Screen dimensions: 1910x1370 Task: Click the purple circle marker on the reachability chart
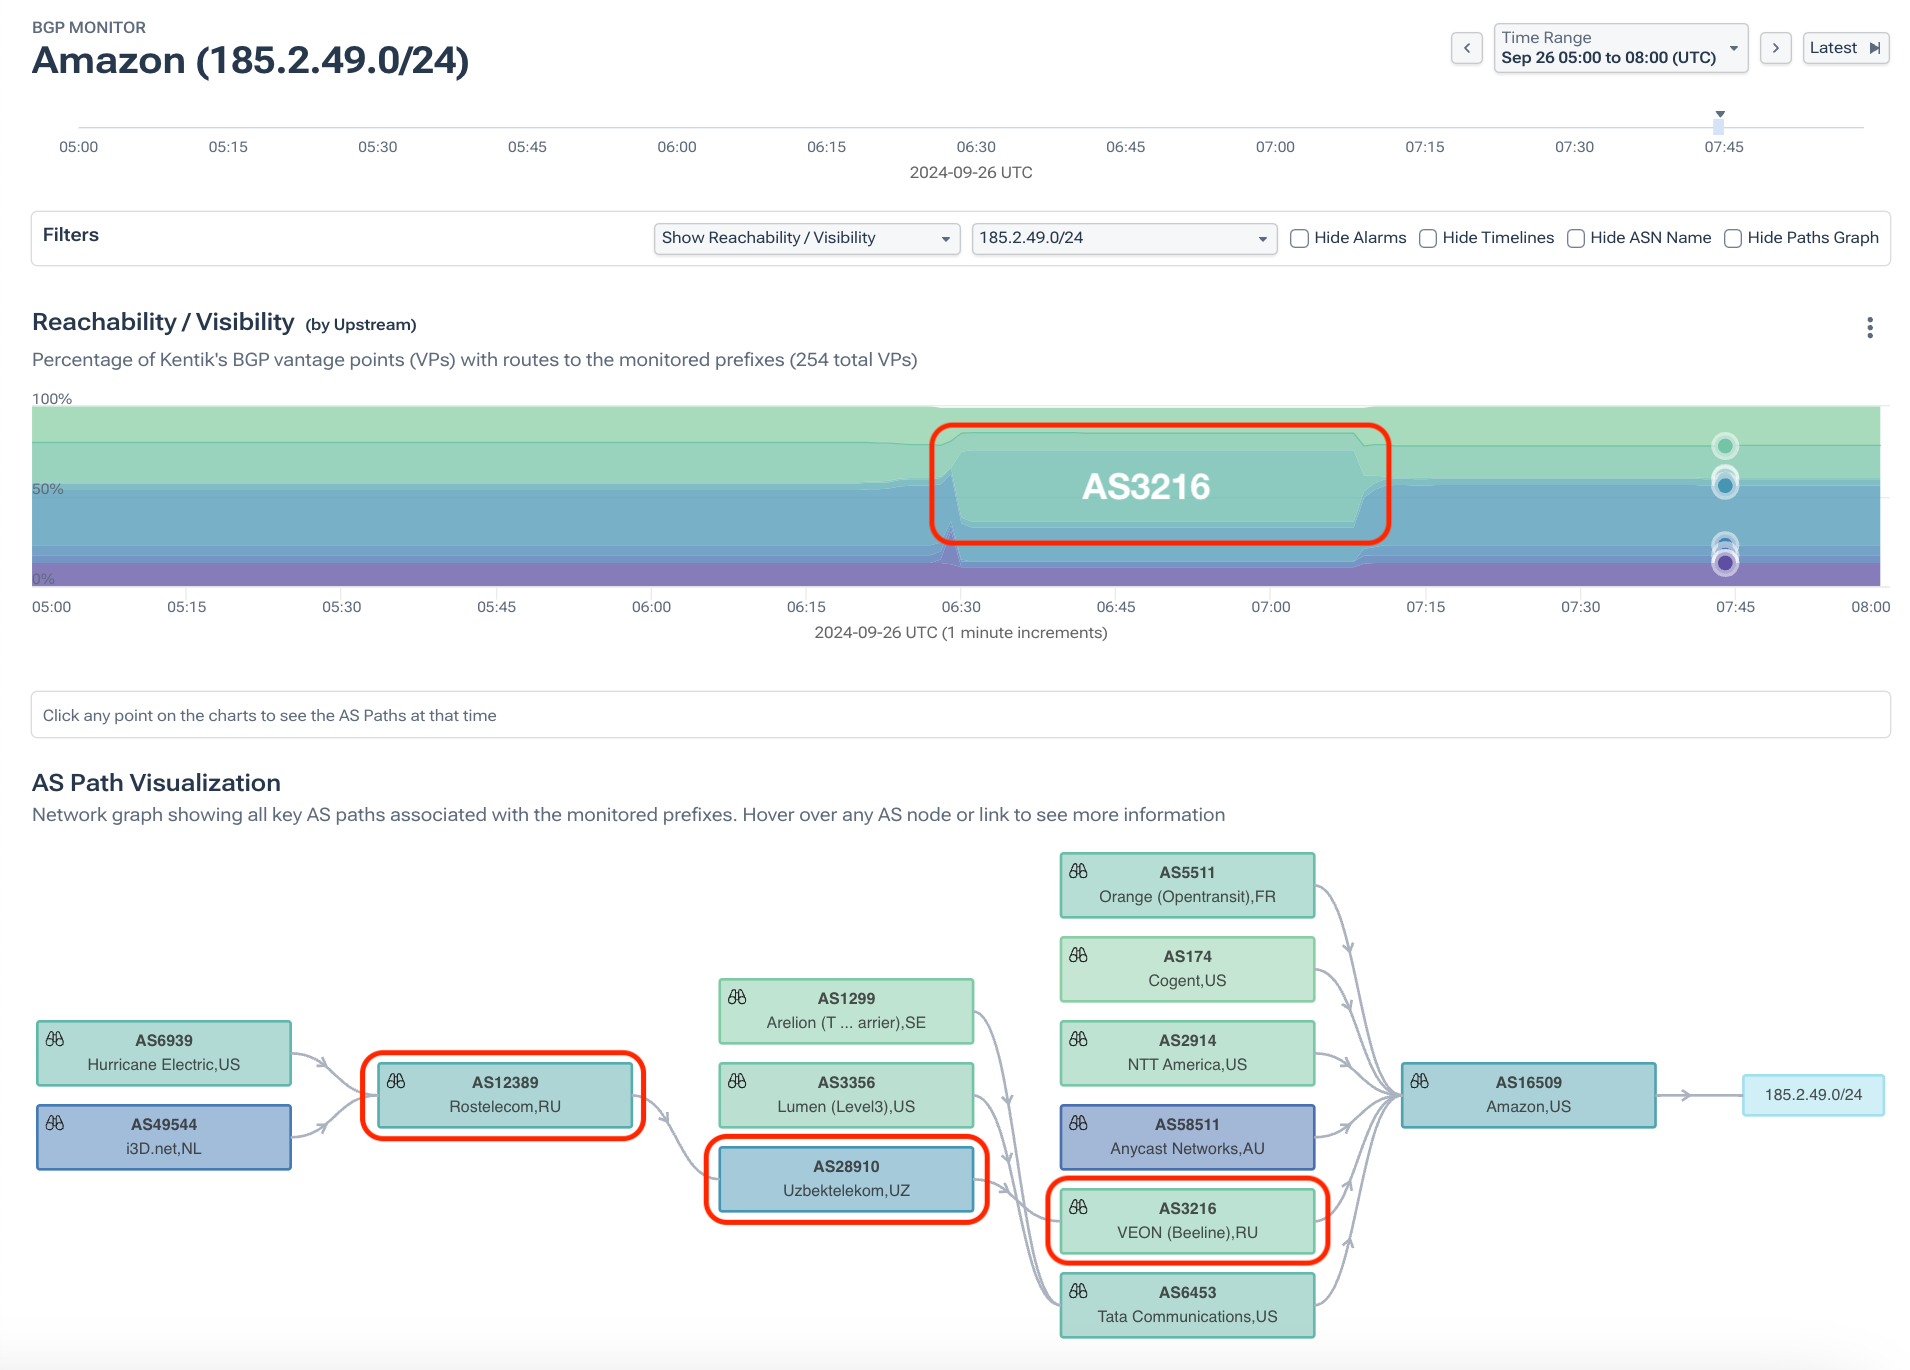tap(1725, 563)
